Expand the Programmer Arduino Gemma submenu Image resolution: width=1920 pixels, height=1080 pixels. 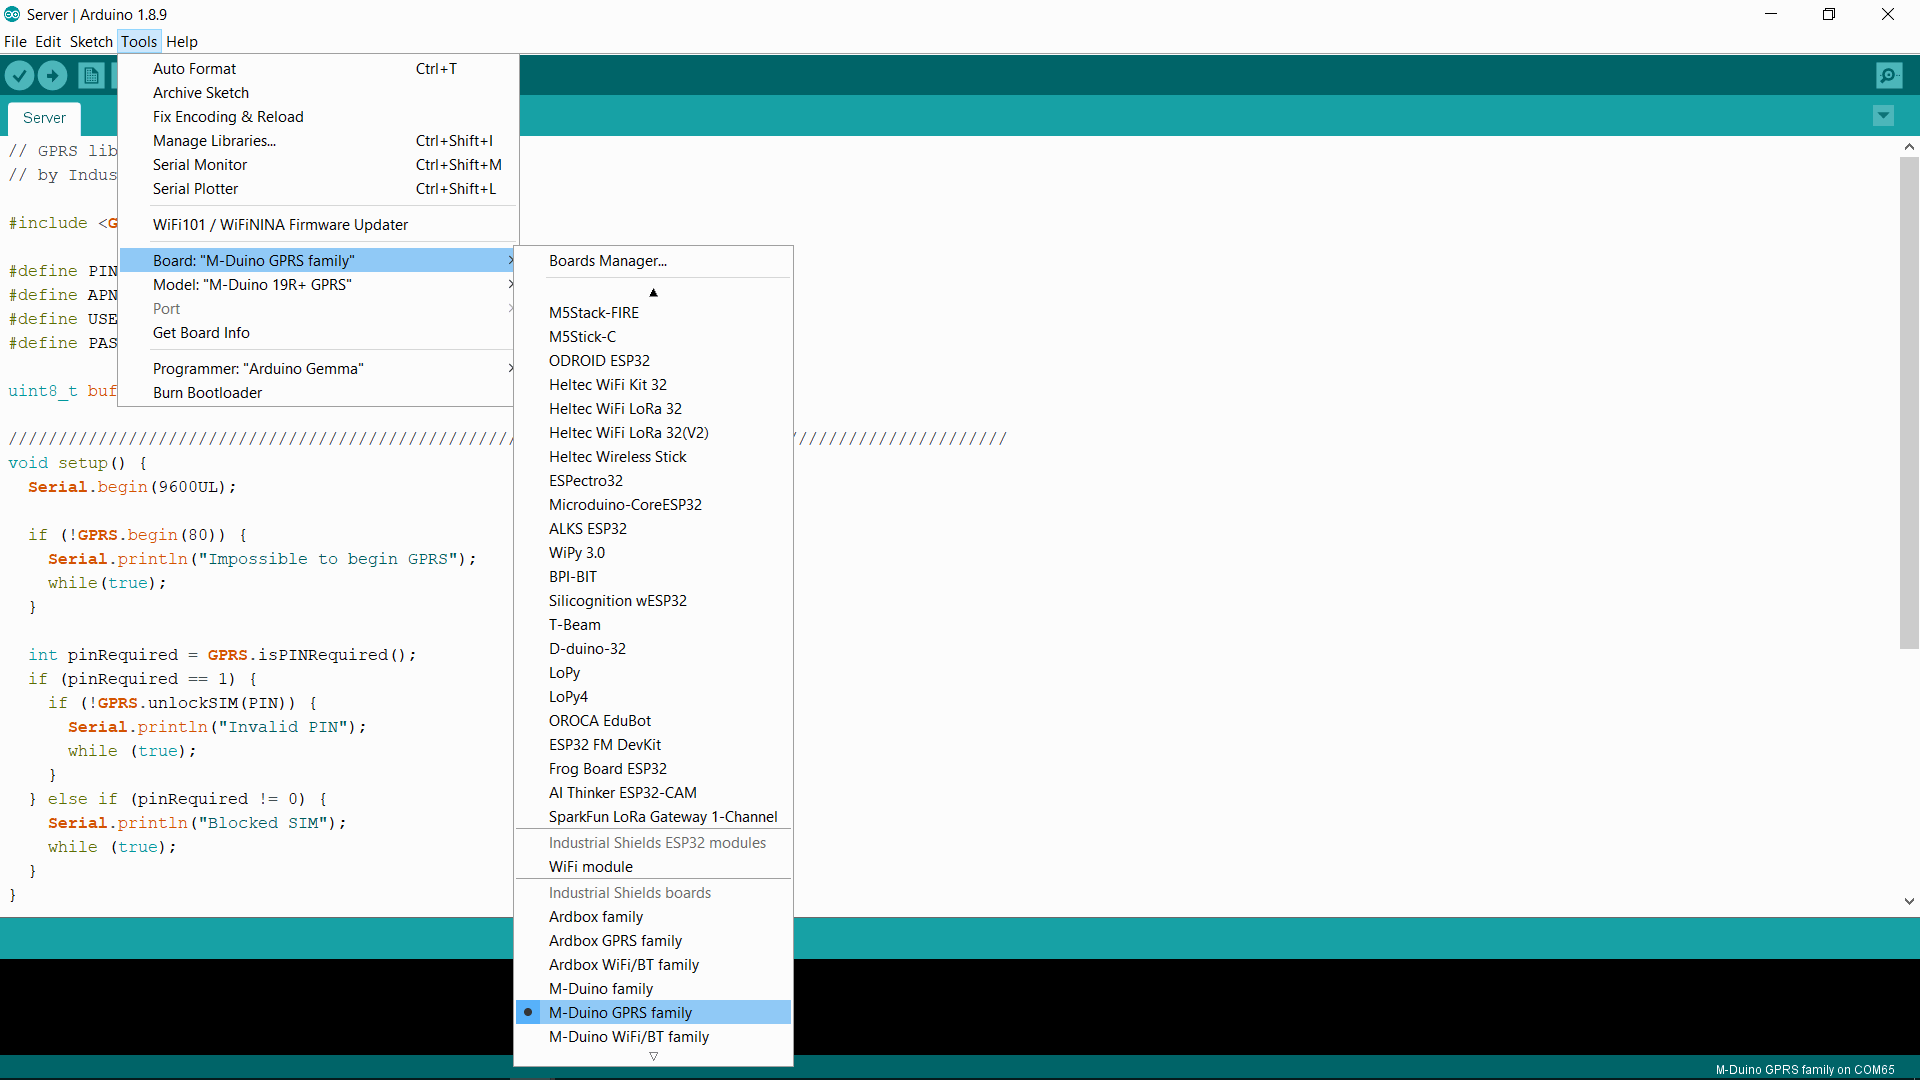coord(318,368)
